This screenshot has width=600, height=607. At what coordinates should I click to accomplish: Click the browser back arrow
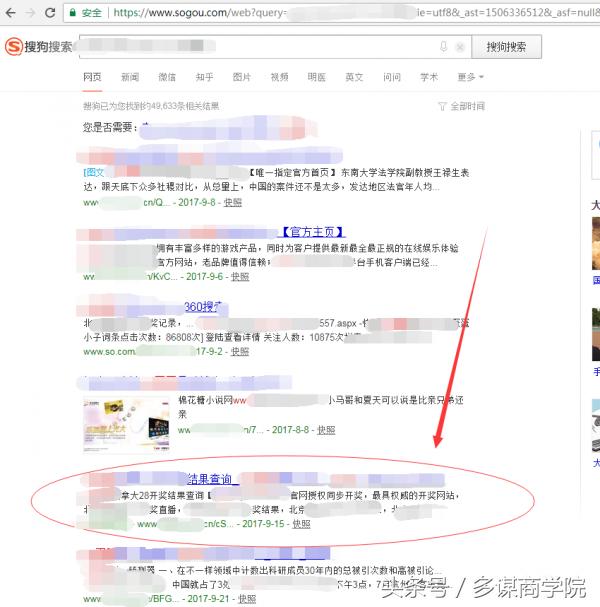[10, 13]
